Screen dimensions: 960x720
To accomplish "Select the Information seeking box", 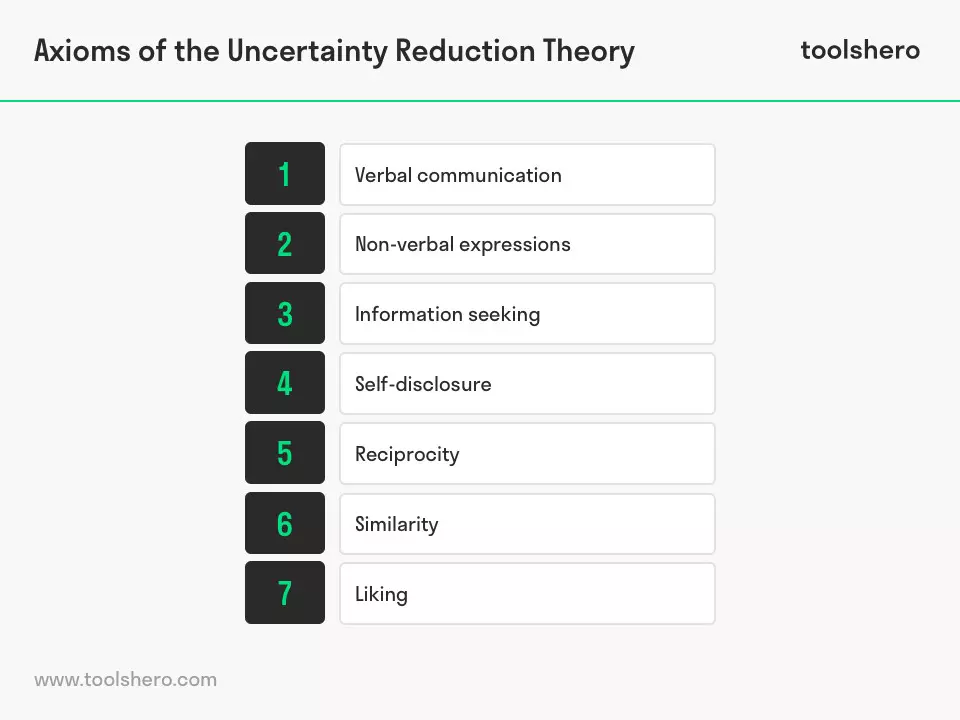I will pyautogui.click(x=527, y=313).
